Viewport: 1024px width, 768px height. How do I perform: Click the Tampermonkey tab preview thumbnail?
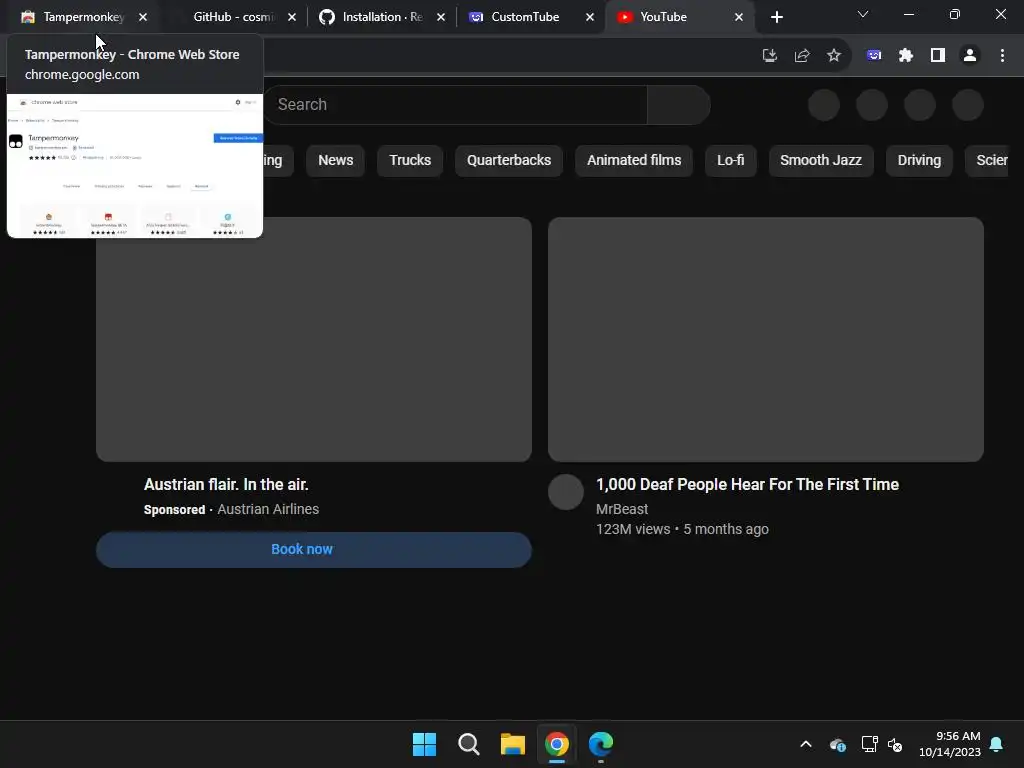[135, 166]
